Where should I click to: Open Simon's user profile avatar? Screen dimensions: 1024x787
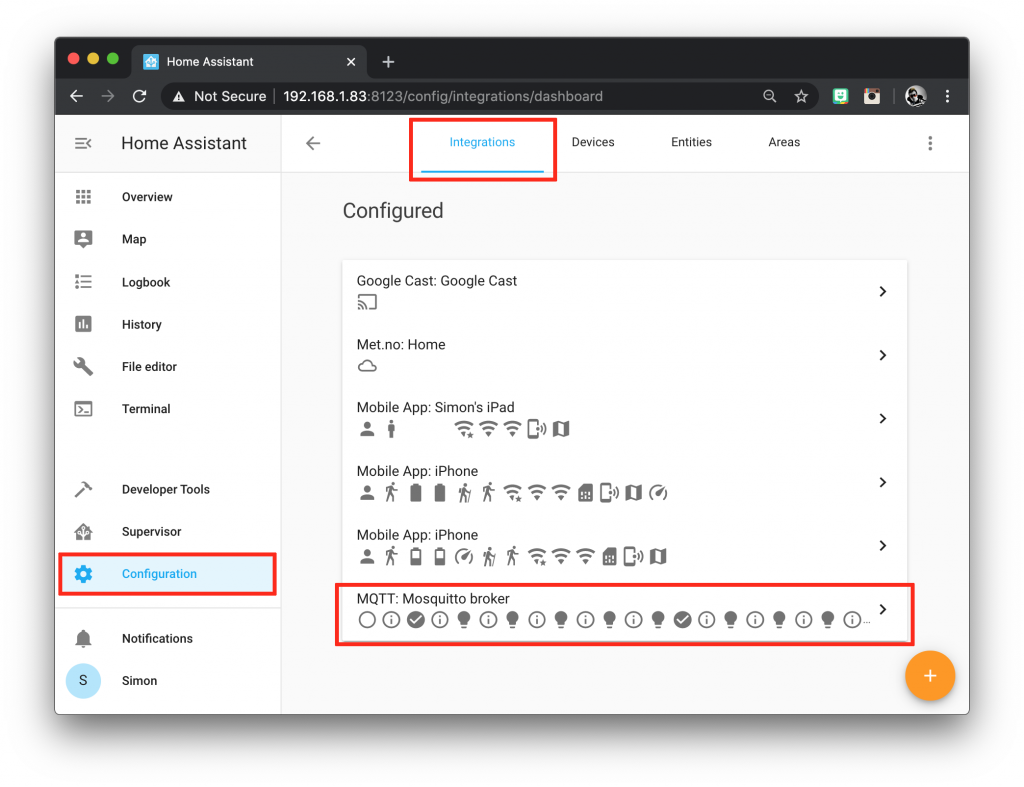pyautogui.click(x=83, y=681)
